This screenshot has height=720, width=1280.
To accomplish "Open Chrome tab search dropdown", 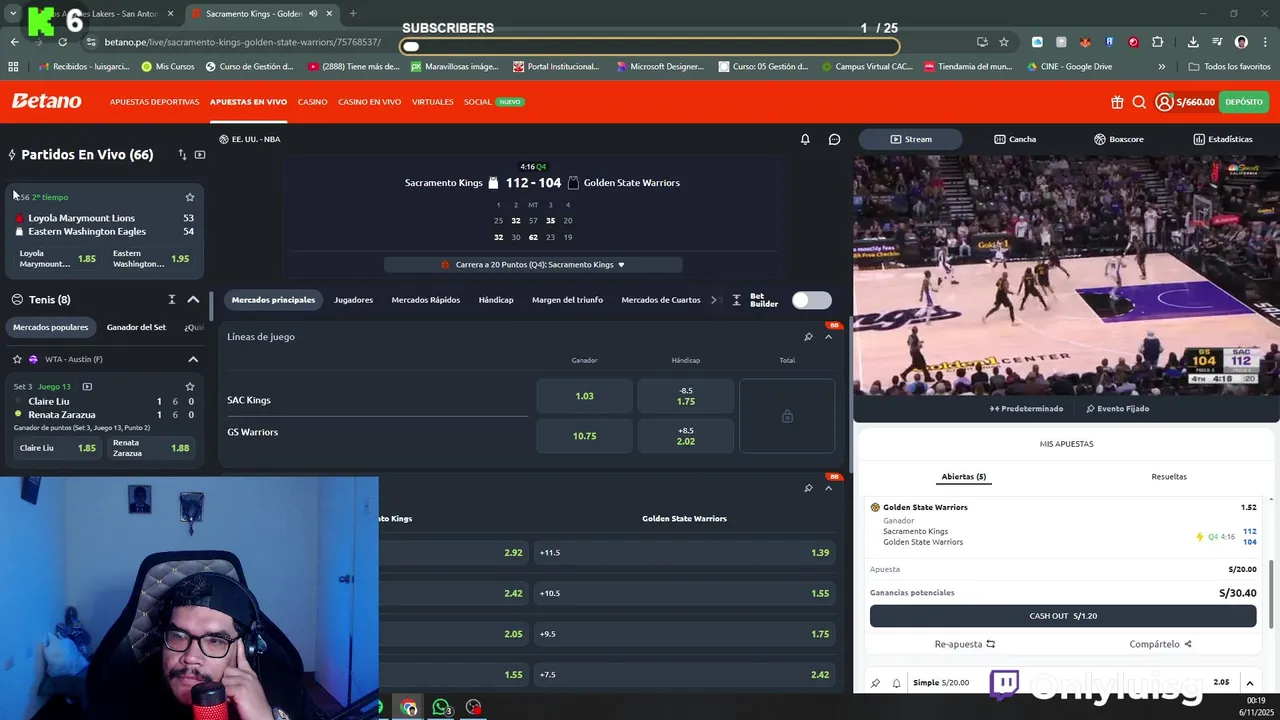I will 13,14.
